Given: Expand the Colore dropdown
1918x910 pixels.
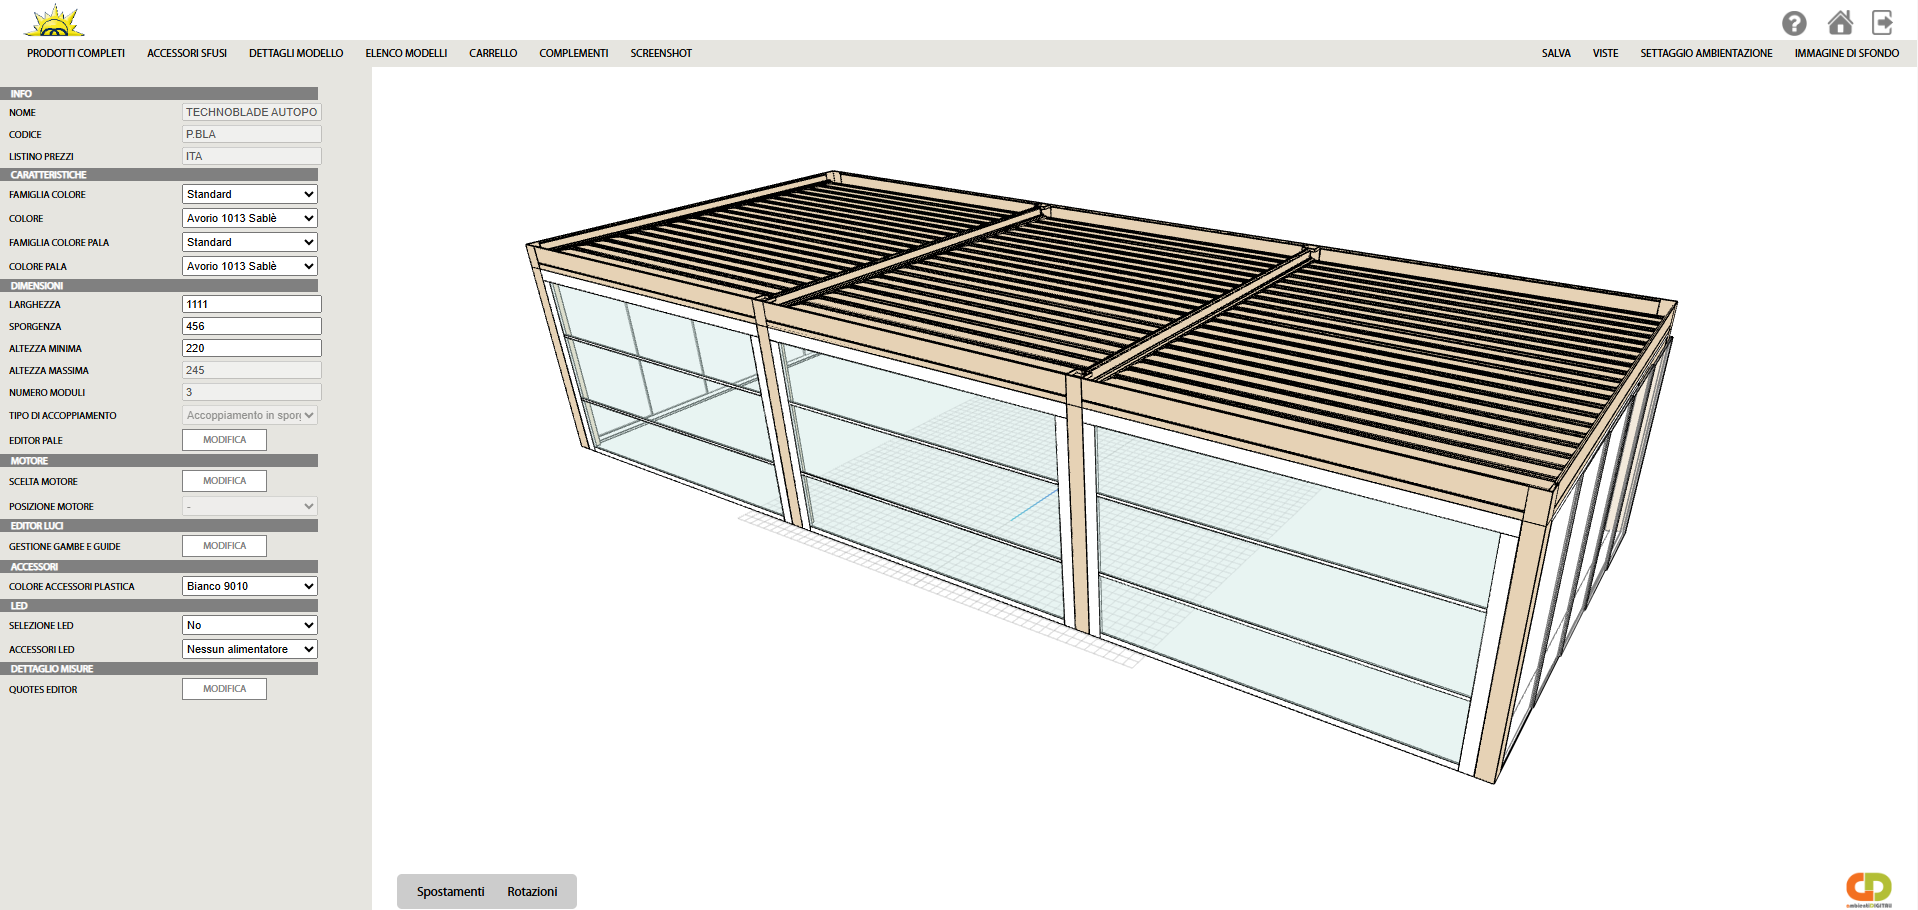Looking at the screenshot, I should (250, 218).
